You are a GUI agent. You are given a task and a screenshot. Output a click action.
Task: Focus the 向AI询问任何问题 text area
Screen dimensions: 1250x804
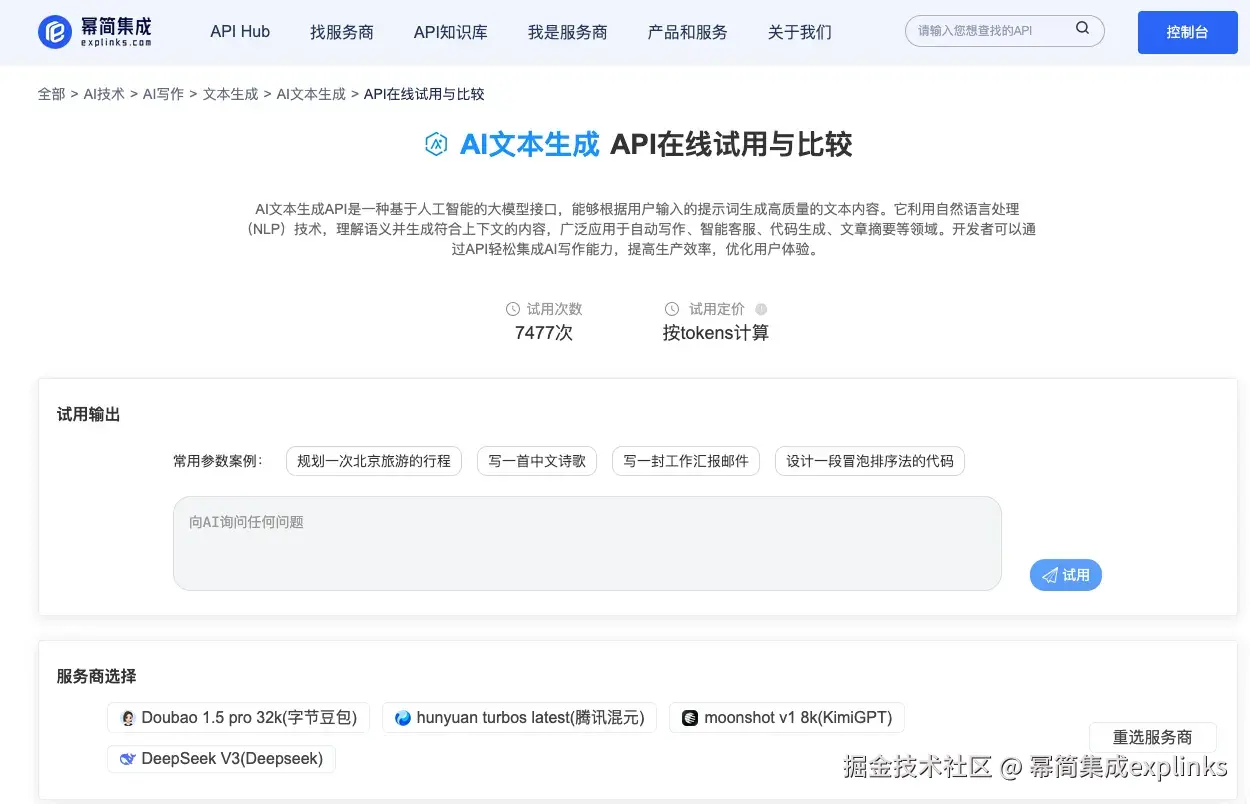587,543
